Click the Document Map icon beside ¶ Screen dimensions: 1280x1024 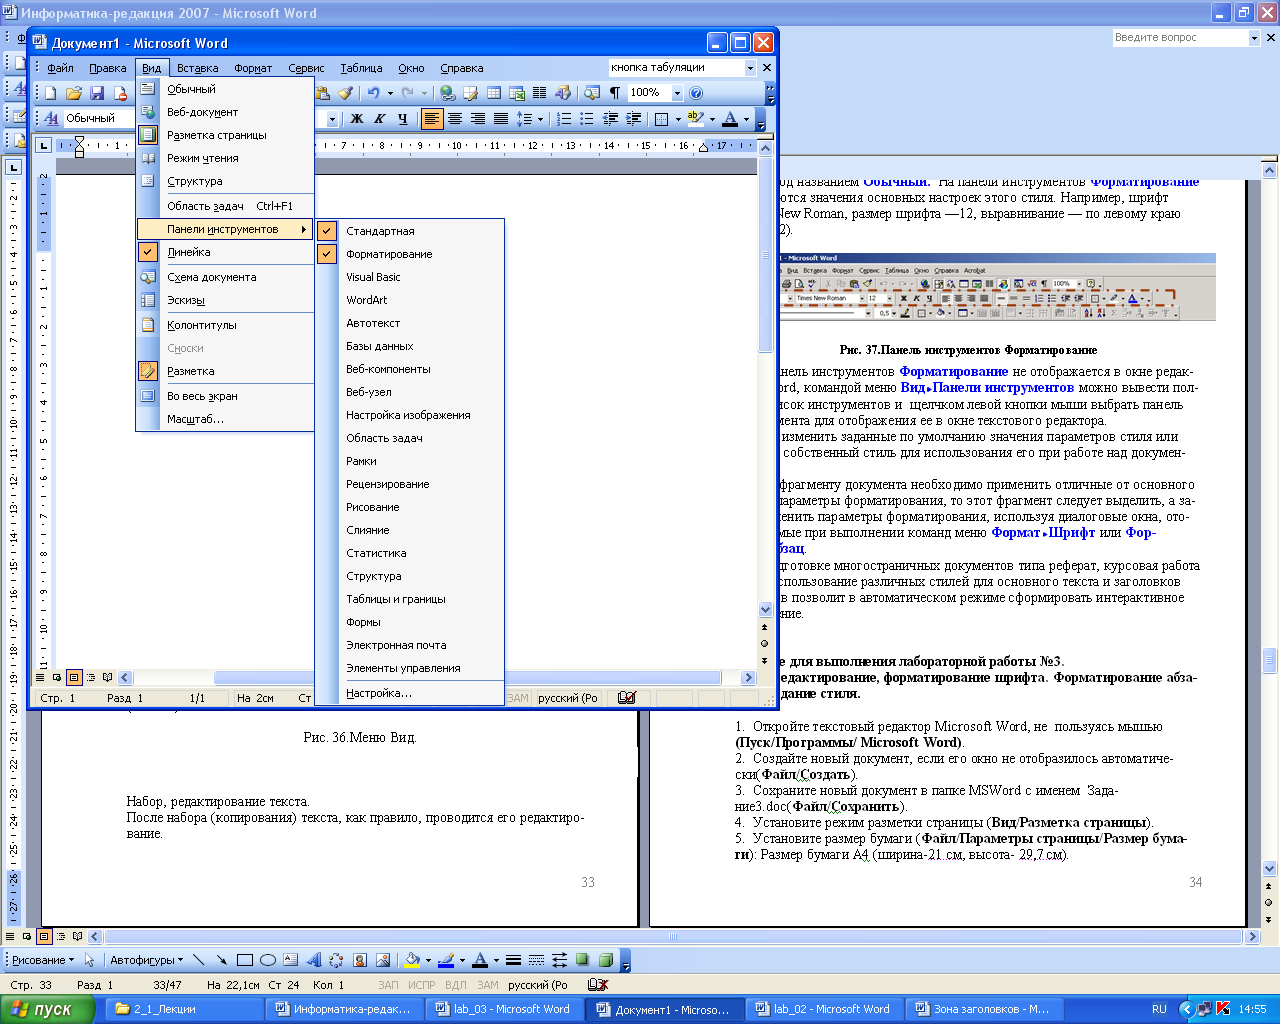point(592,93)
